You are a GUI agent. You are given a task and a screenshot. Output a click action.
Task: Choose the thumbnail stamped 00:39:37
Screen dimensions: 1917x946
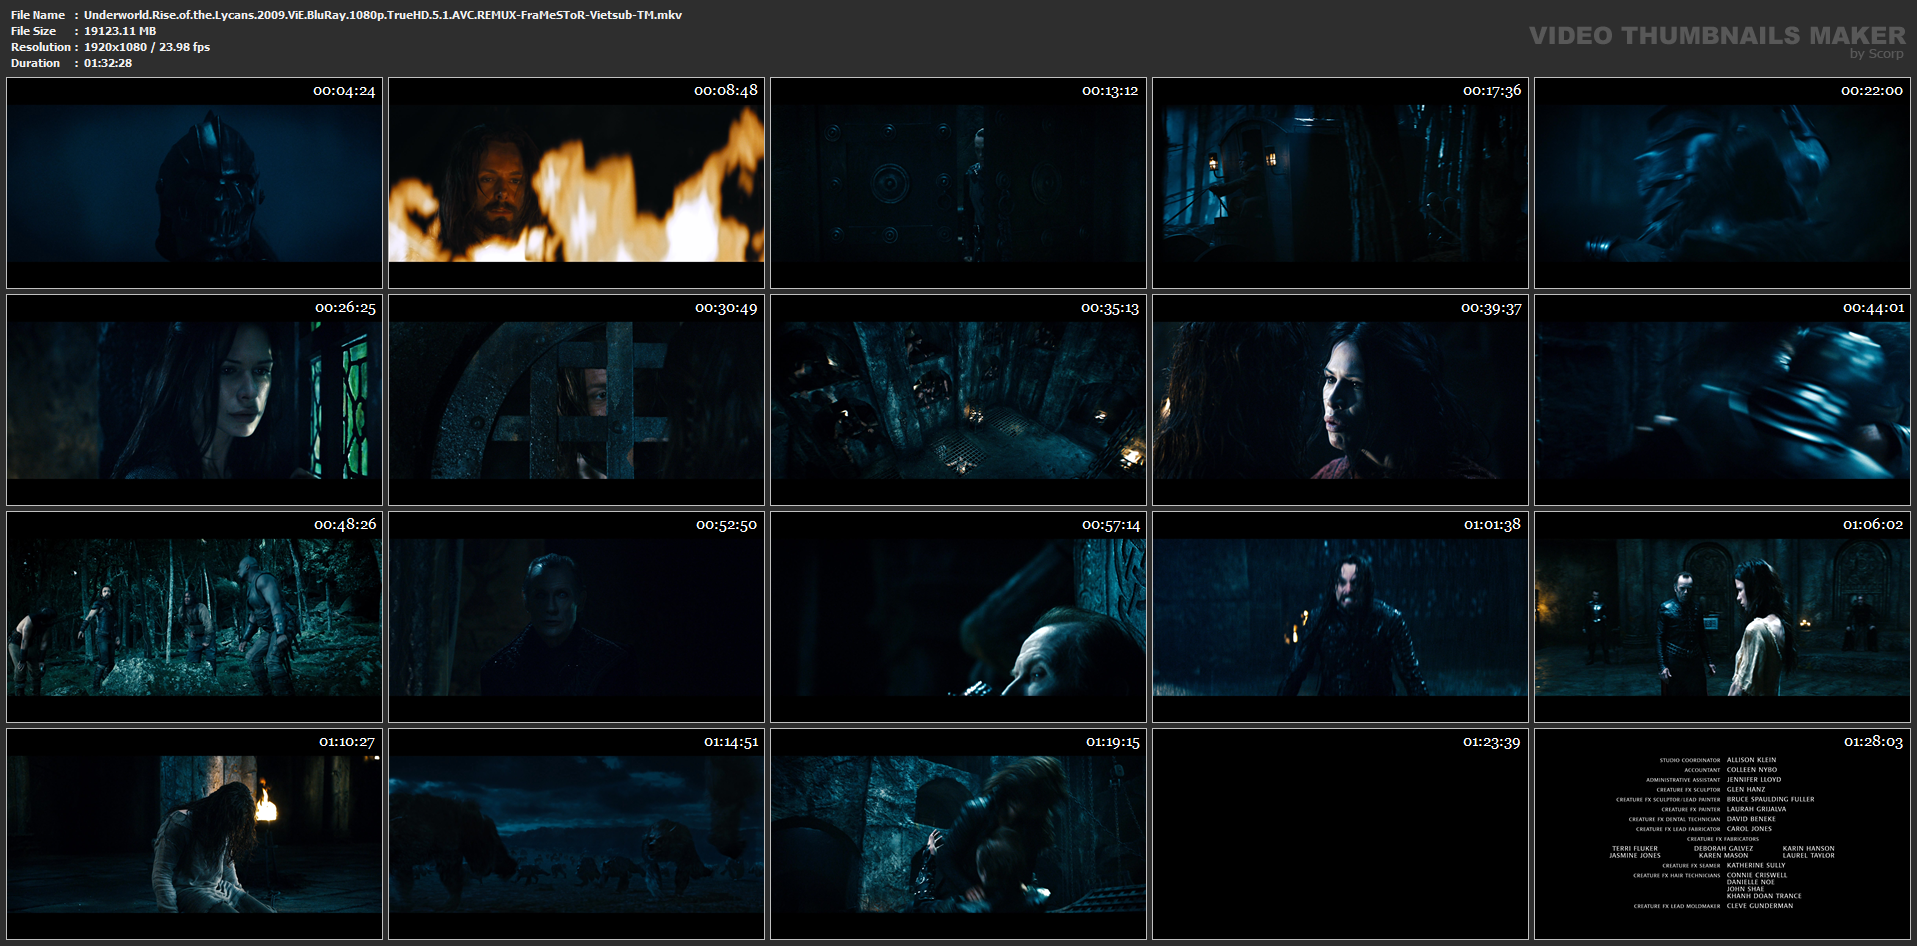click(1340, 400)
